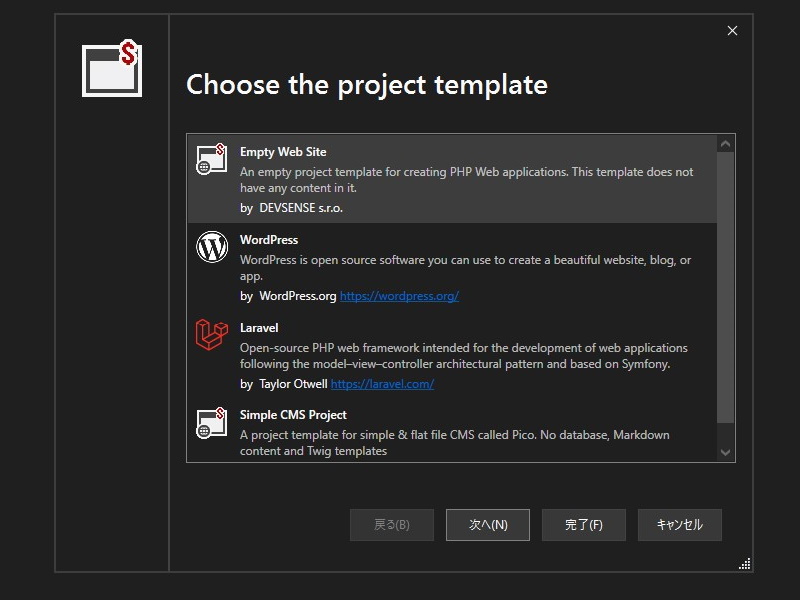This screenshot has height=600, width=800.
Task: Choose the Laravel template title
Action: [x=259, y=328]
